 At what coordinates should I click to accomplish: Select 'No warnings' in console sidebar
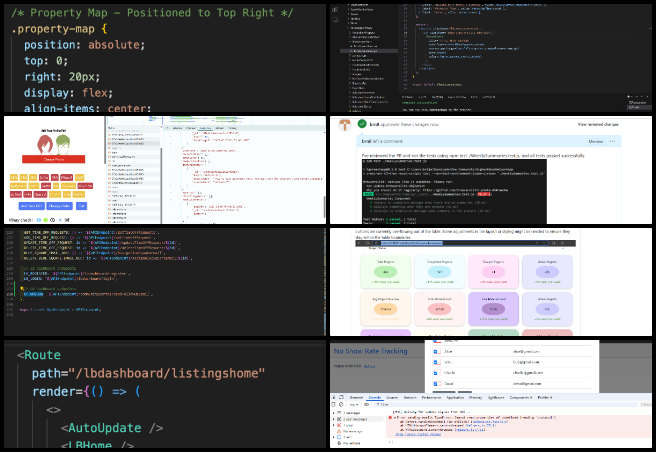[x=352, y=431]
